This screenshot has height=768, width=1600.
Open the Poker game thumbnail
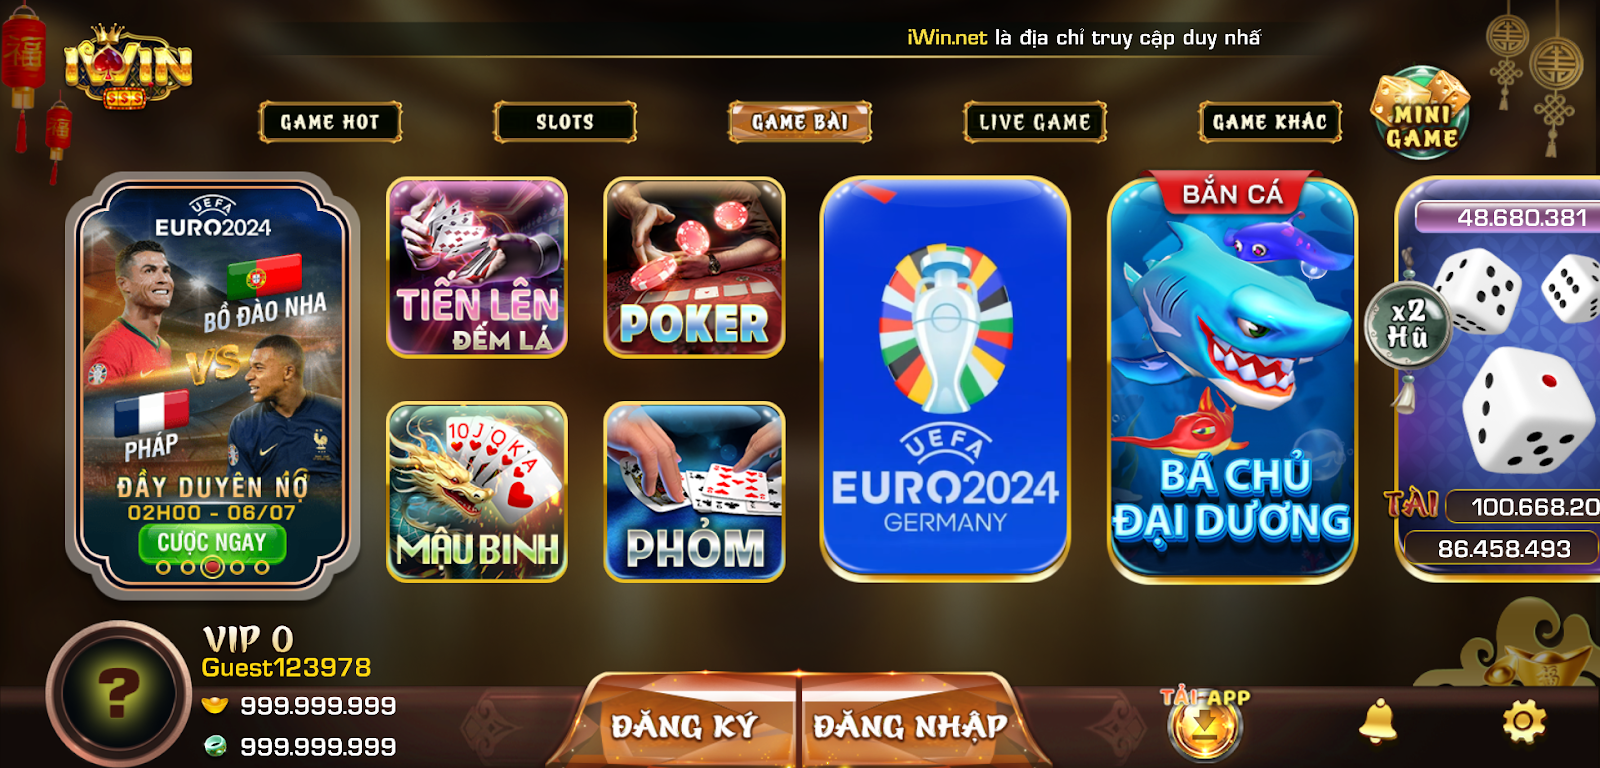coord(694,267)
